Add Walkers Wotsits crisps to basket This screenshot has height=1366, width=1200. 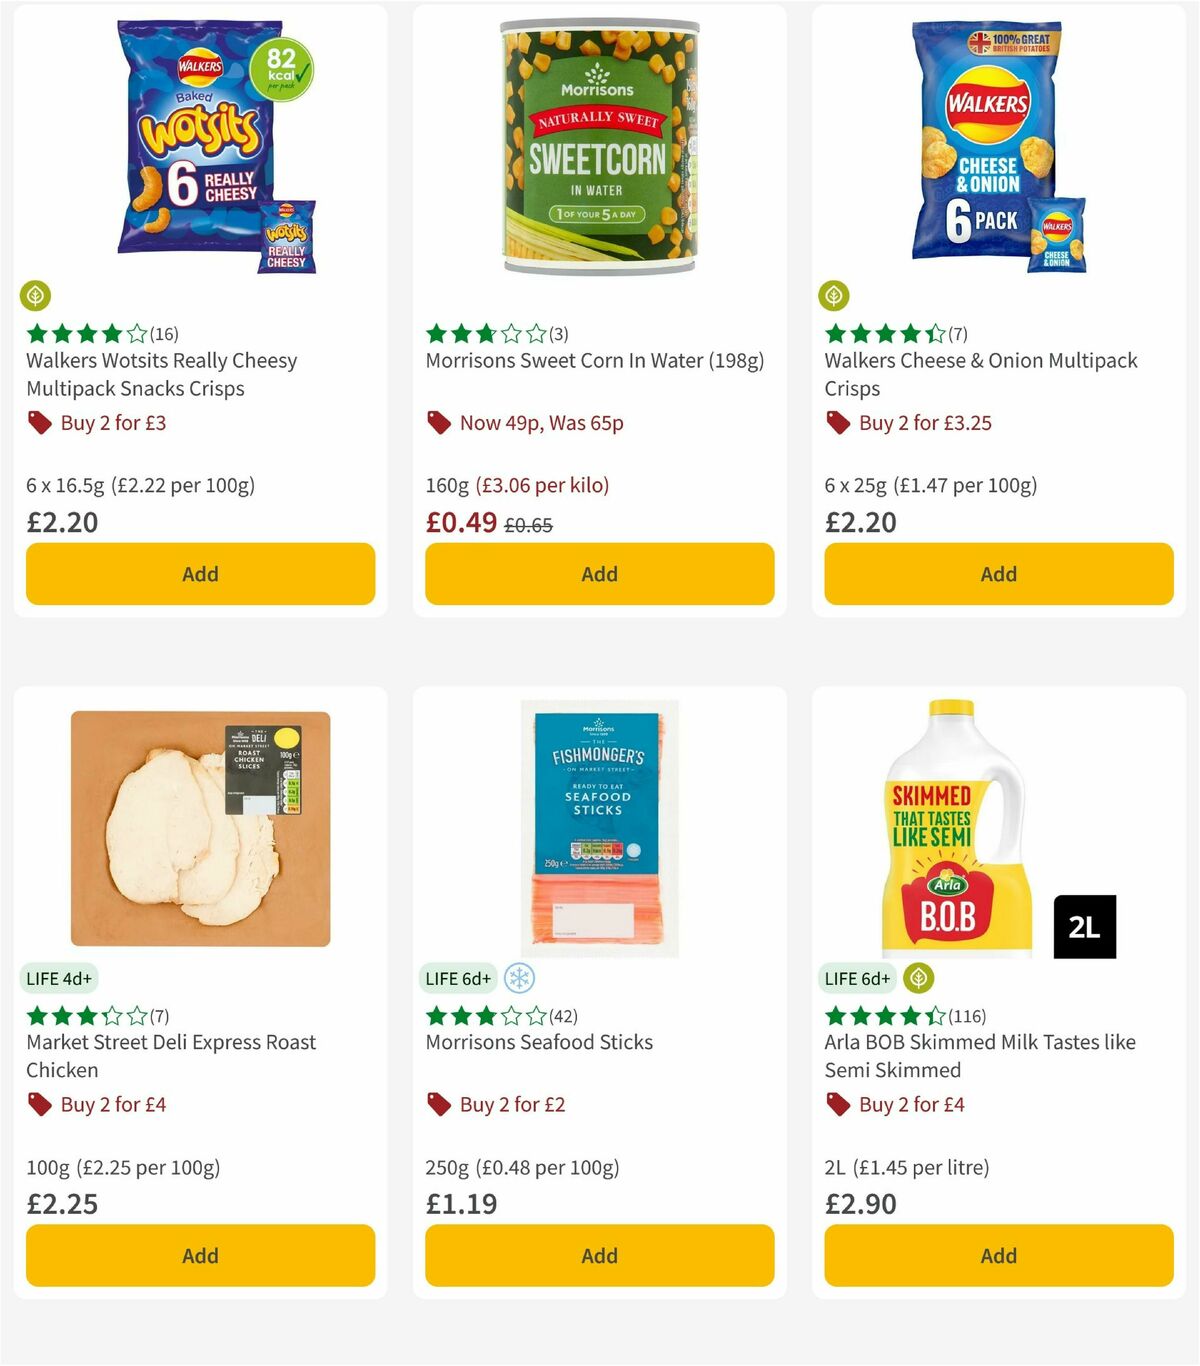(200, 574)
